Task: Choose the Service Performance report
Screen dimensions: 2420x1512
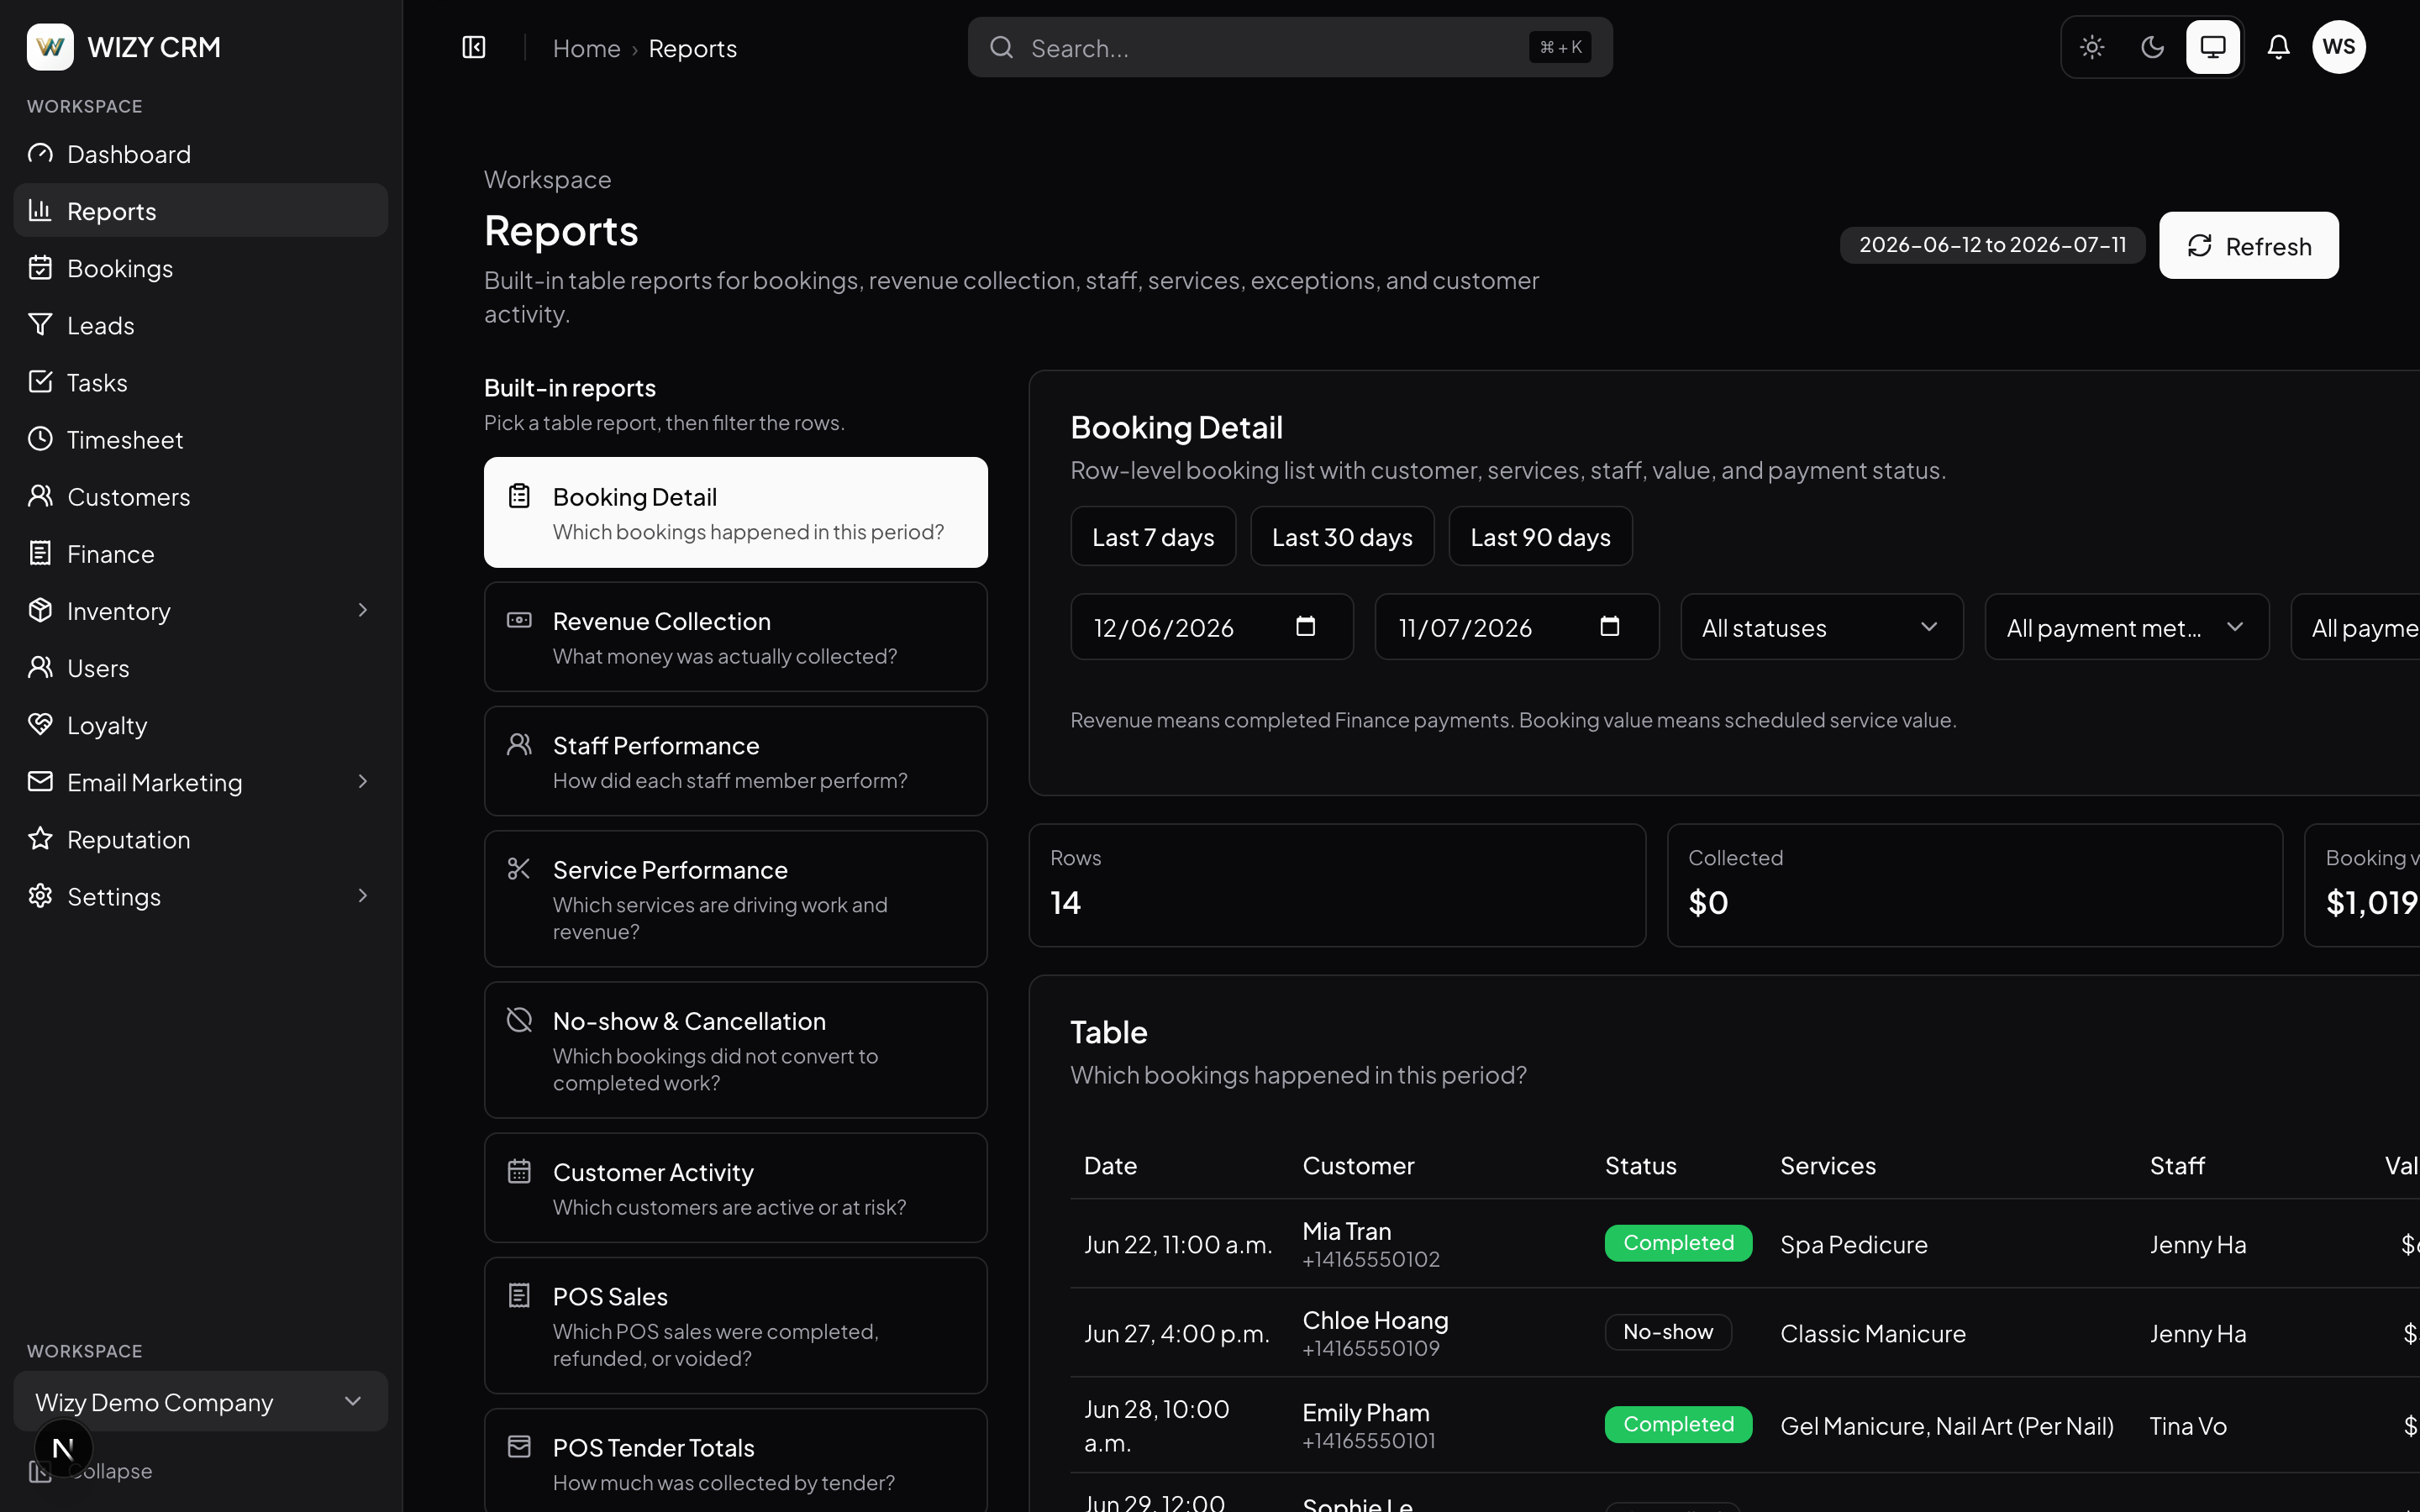Action: tap(736, 899)
